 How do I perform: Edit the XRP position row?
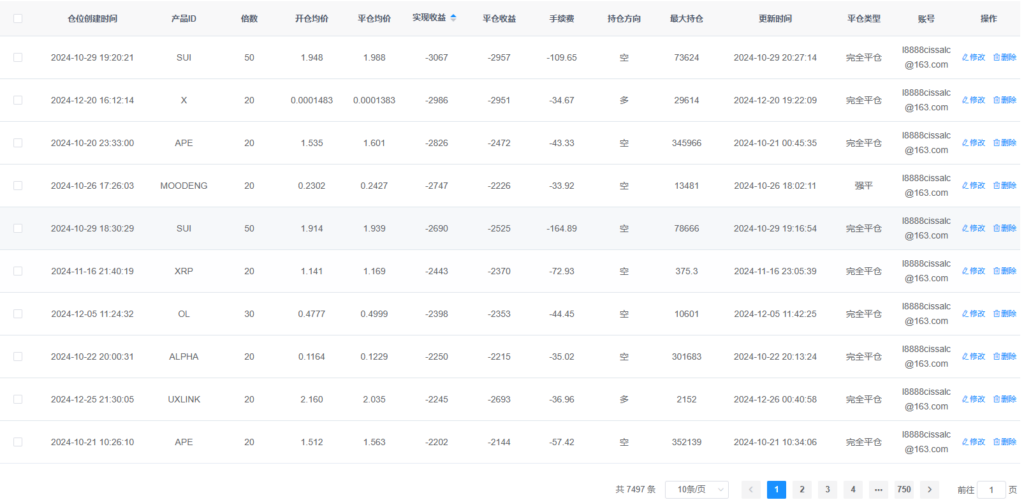point(973,271)
